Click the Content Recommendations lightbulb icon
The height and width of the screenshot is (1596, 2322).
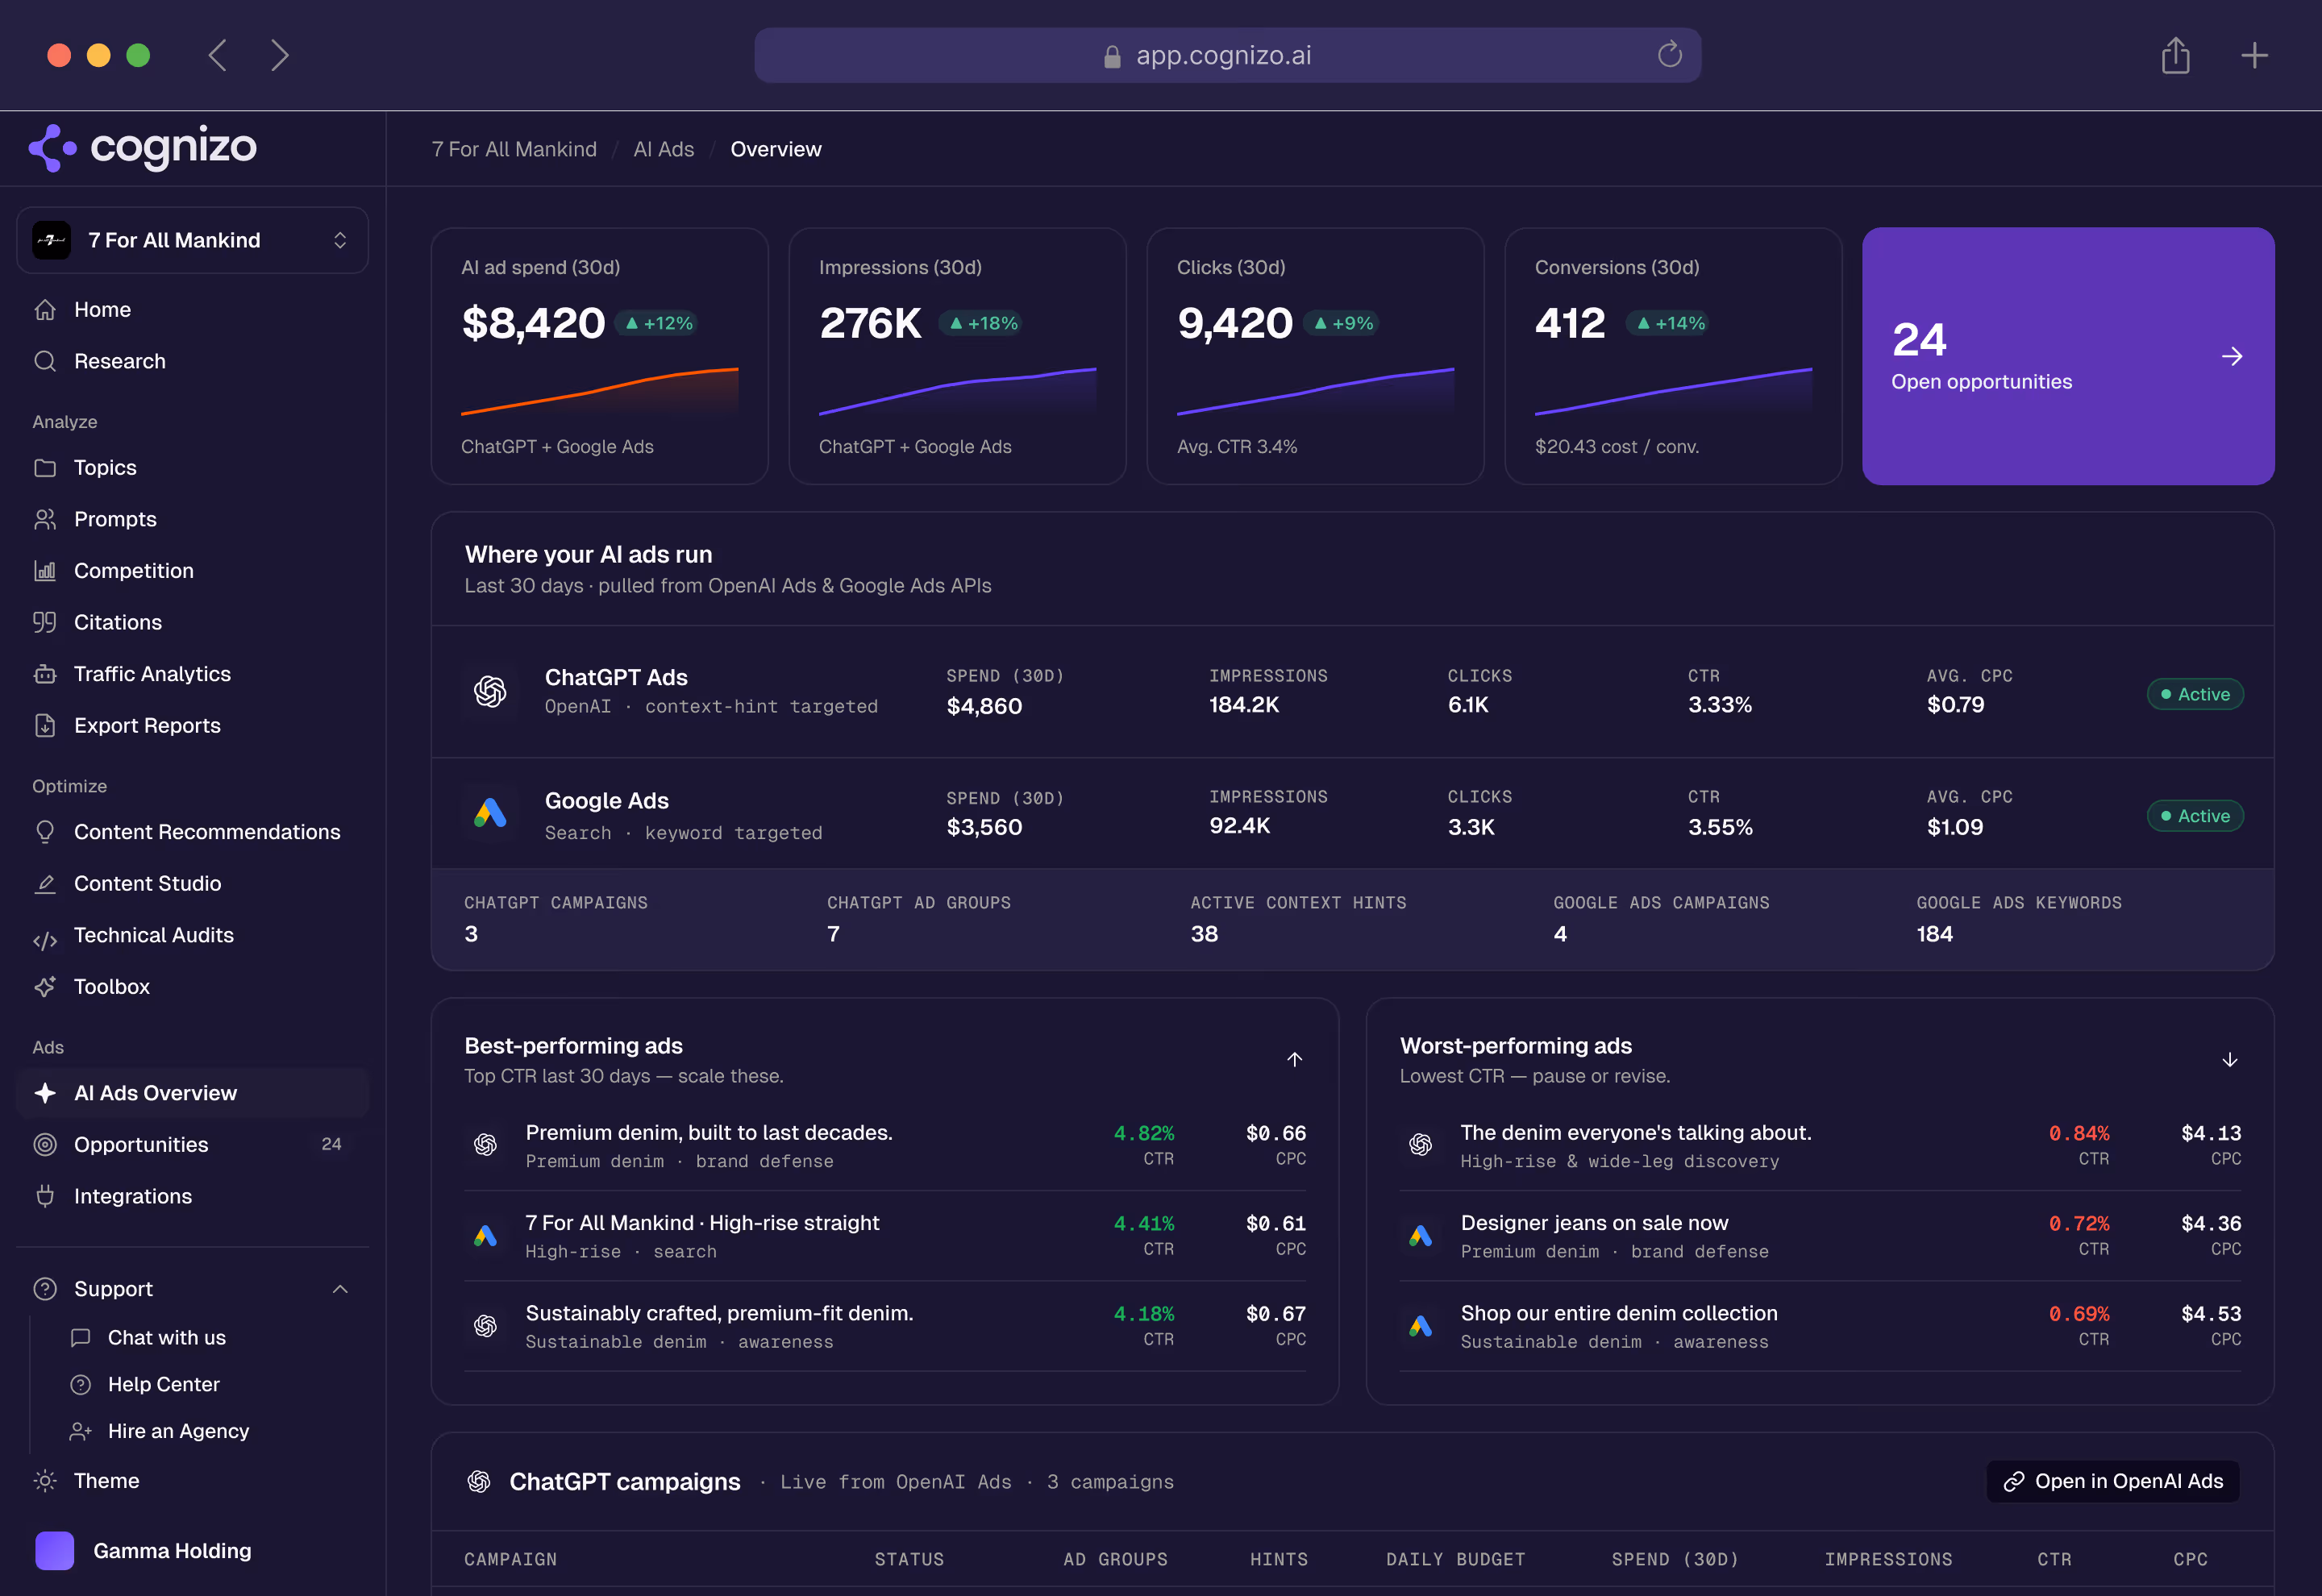[x=45, y=832]
